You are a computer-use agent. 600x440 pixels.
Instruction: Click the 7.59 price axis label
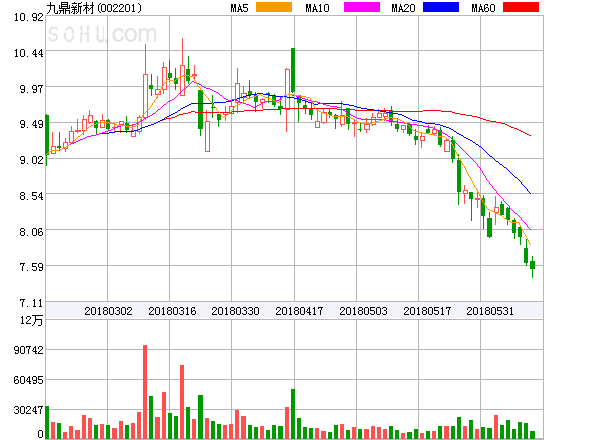point(31,267)
